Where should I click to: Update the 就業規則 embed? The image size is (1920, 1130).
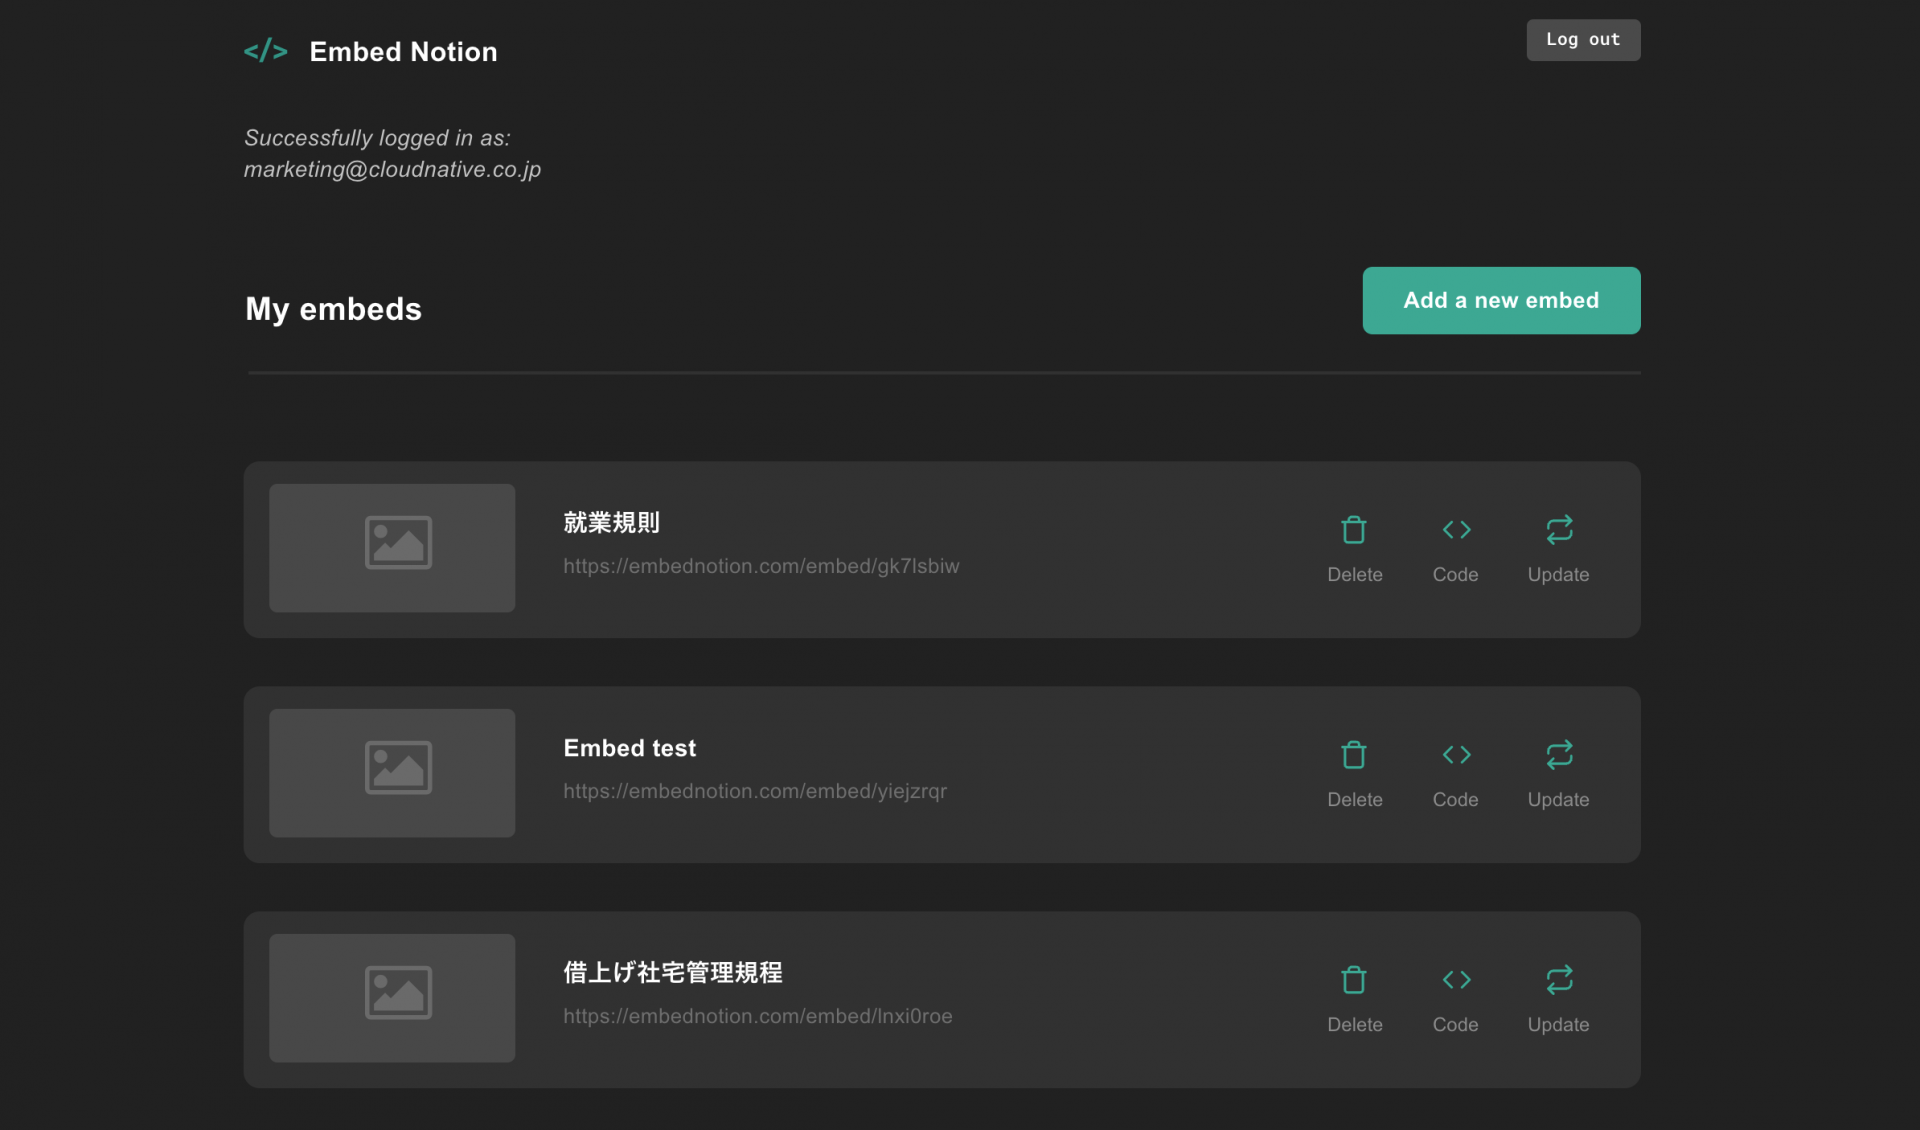[1558, 548]
